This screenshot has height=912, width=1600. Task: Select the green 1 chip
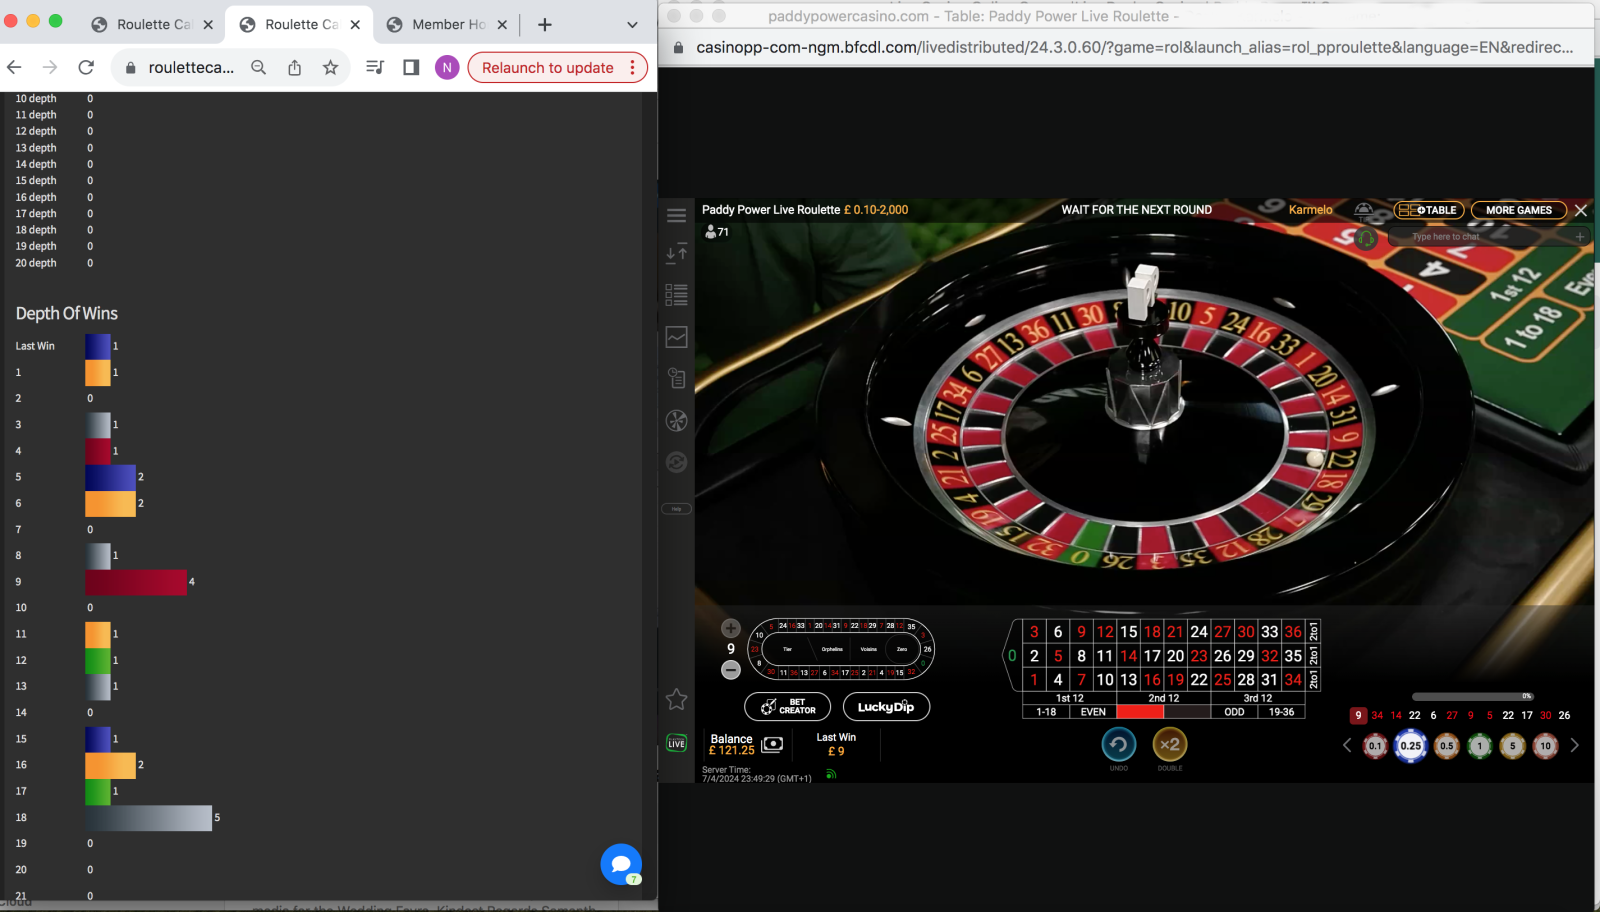1480,746
